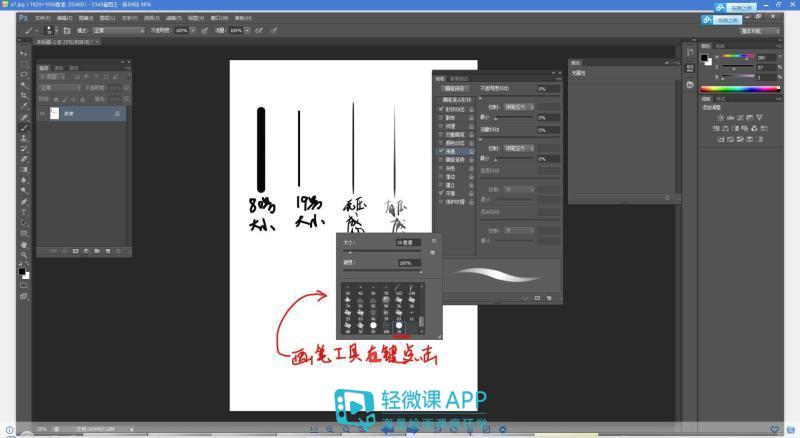
Task: Click the Photoshop Ps logo icon
Action: (x=23, y=18)
